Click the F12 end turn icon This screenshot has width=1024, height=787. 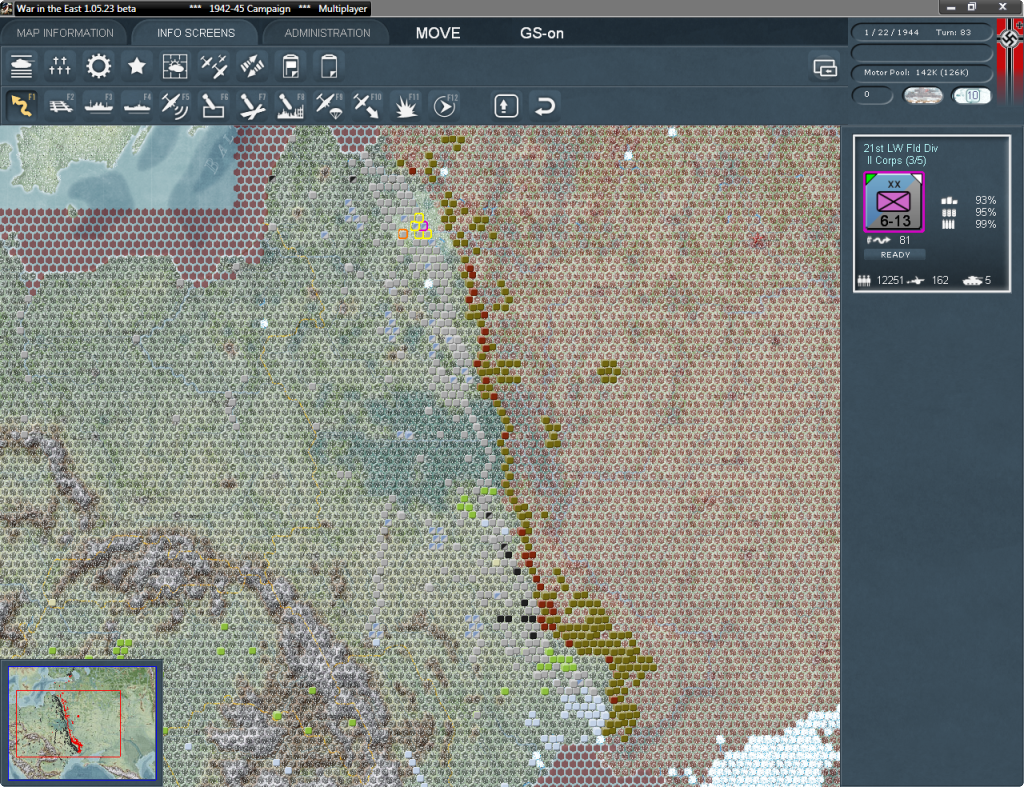445,106
